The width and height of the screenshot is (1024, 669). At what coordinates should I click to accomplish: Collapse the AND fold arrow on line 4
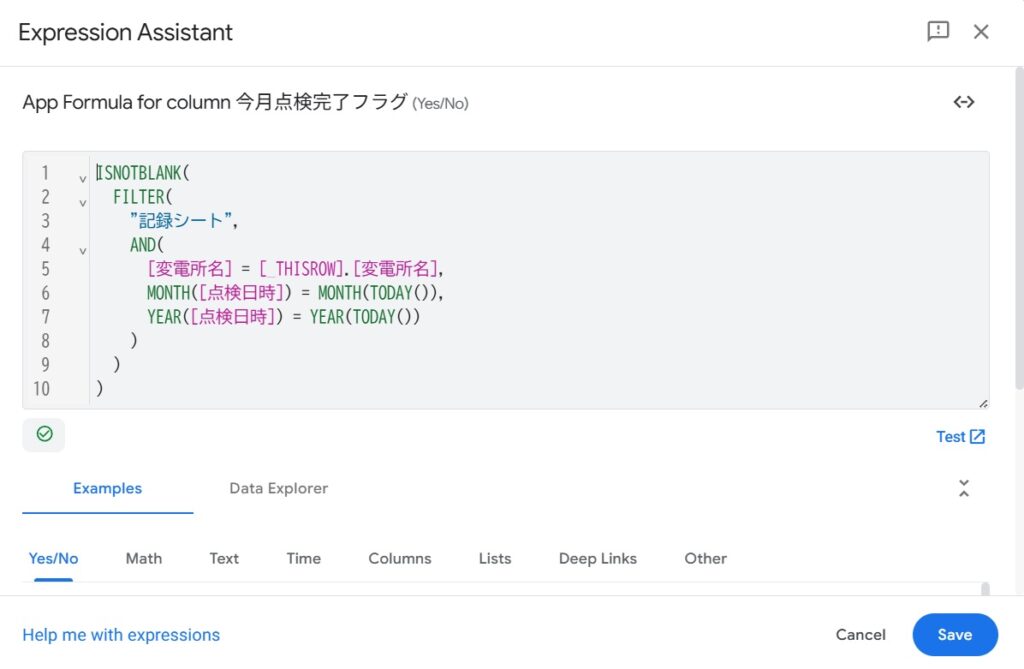(x=83, y=251)
